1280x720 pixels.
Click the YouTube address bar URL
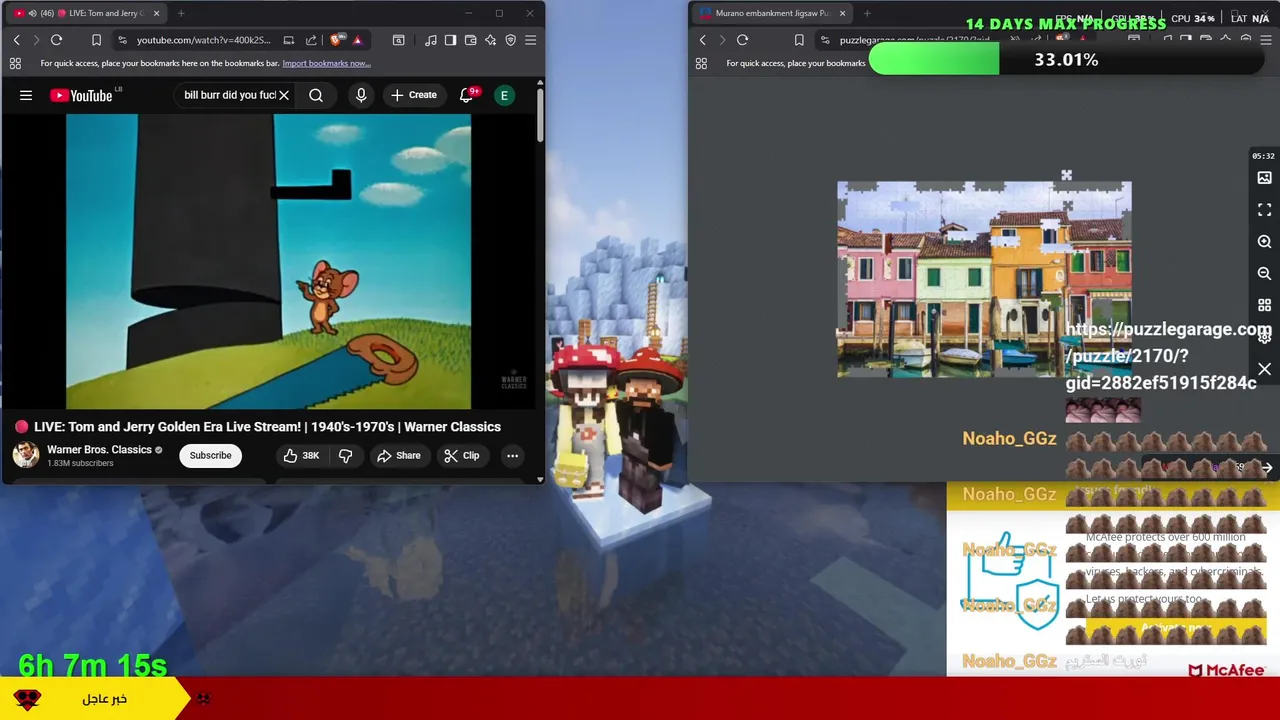203,40
